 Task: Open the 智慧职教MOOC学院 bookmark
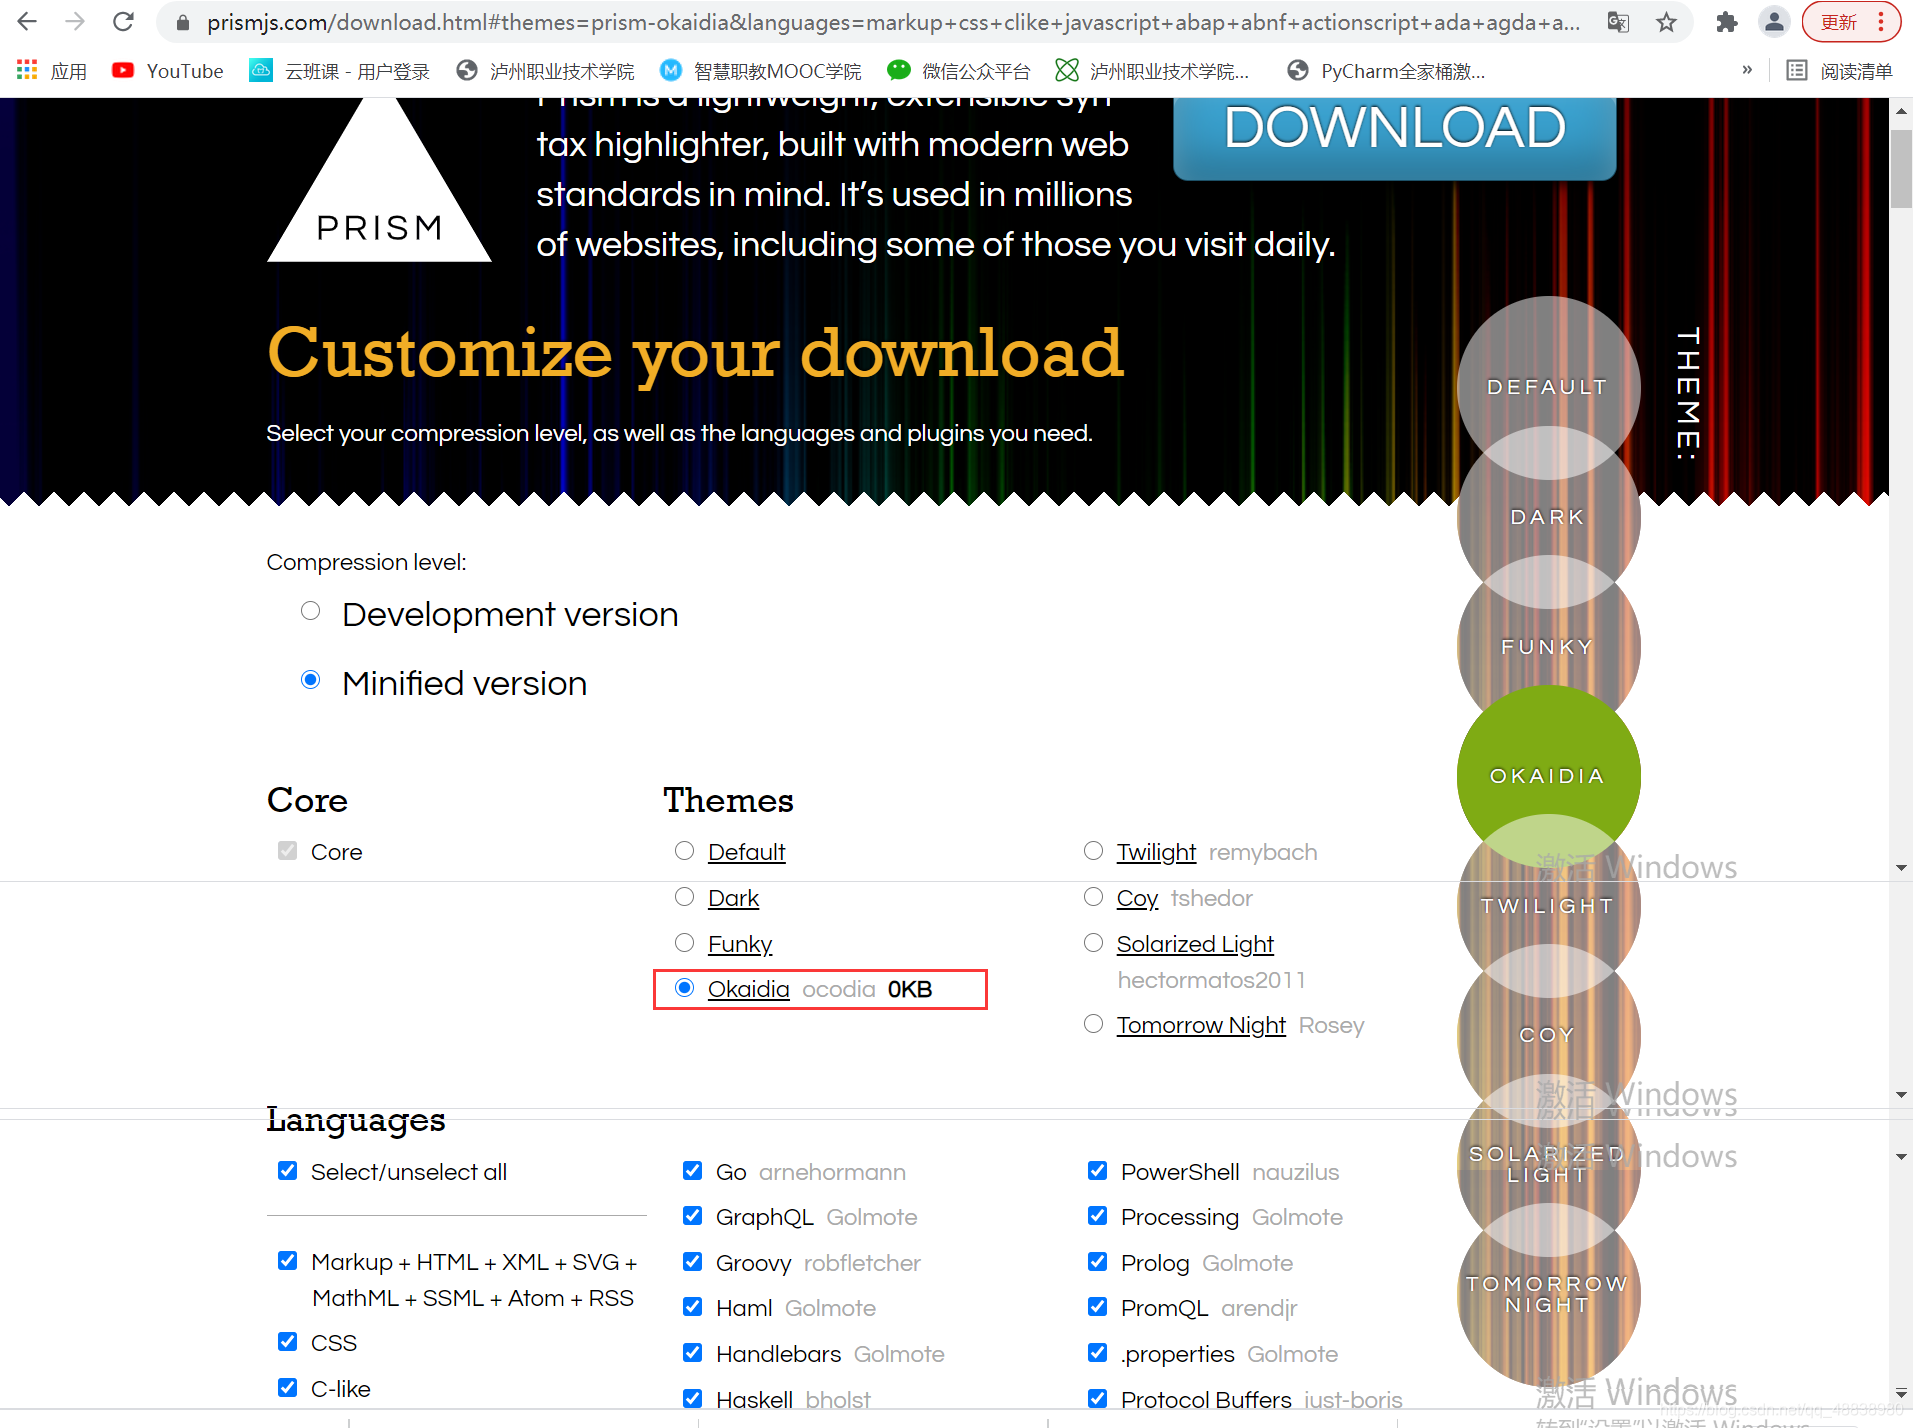[x=761, y=71]
